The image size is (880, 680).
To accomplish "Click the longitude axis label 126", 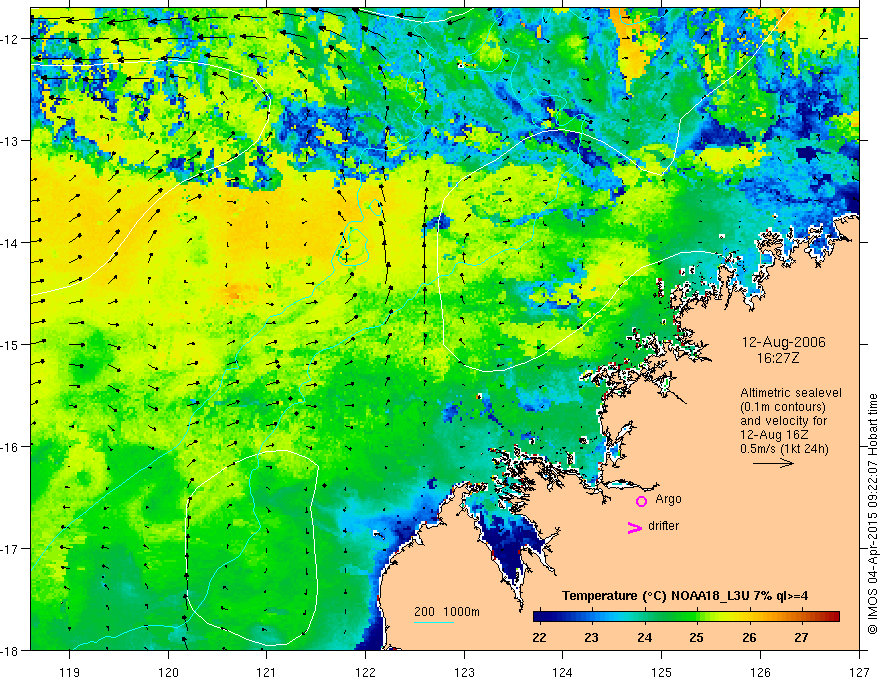I will (x=760, y=672).
